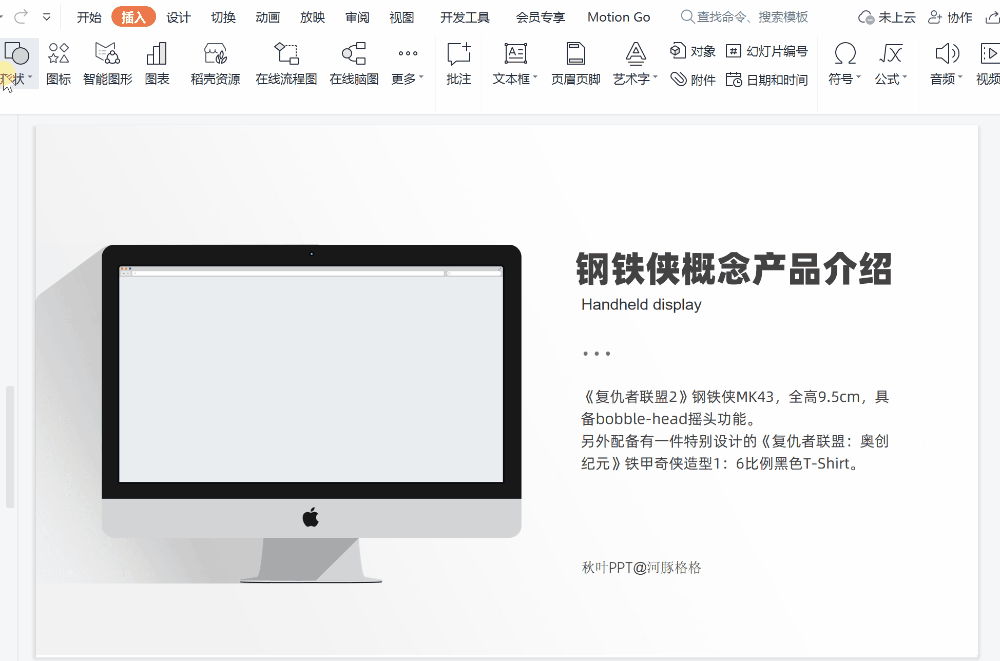Open 稻壳资源 resource library
The width and height of the screenshot is (1000, 661).
click(x=216, y=63)
